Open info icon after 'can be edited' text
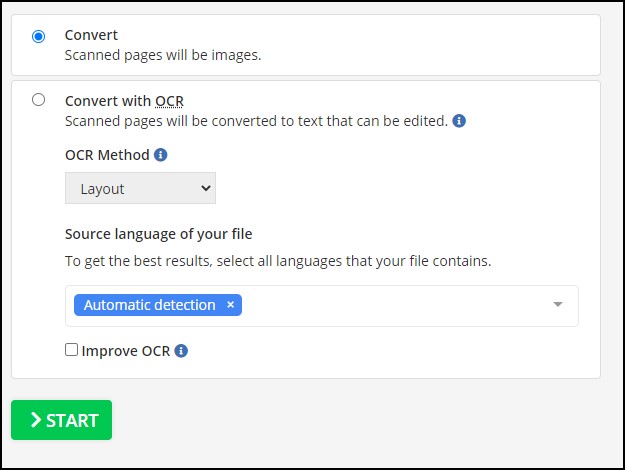This screenshot has height=470, width=625. pyautogui.click(x=459, y=121)
